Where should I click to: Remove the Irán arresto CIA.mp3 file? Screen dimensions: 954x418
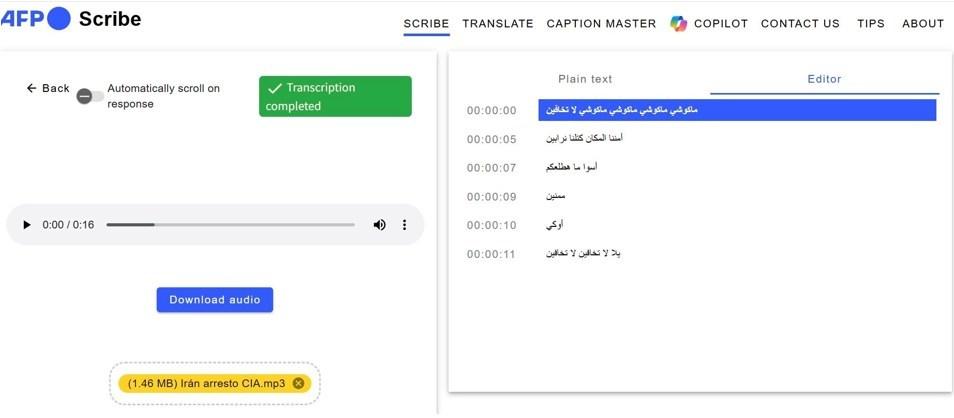299,383
